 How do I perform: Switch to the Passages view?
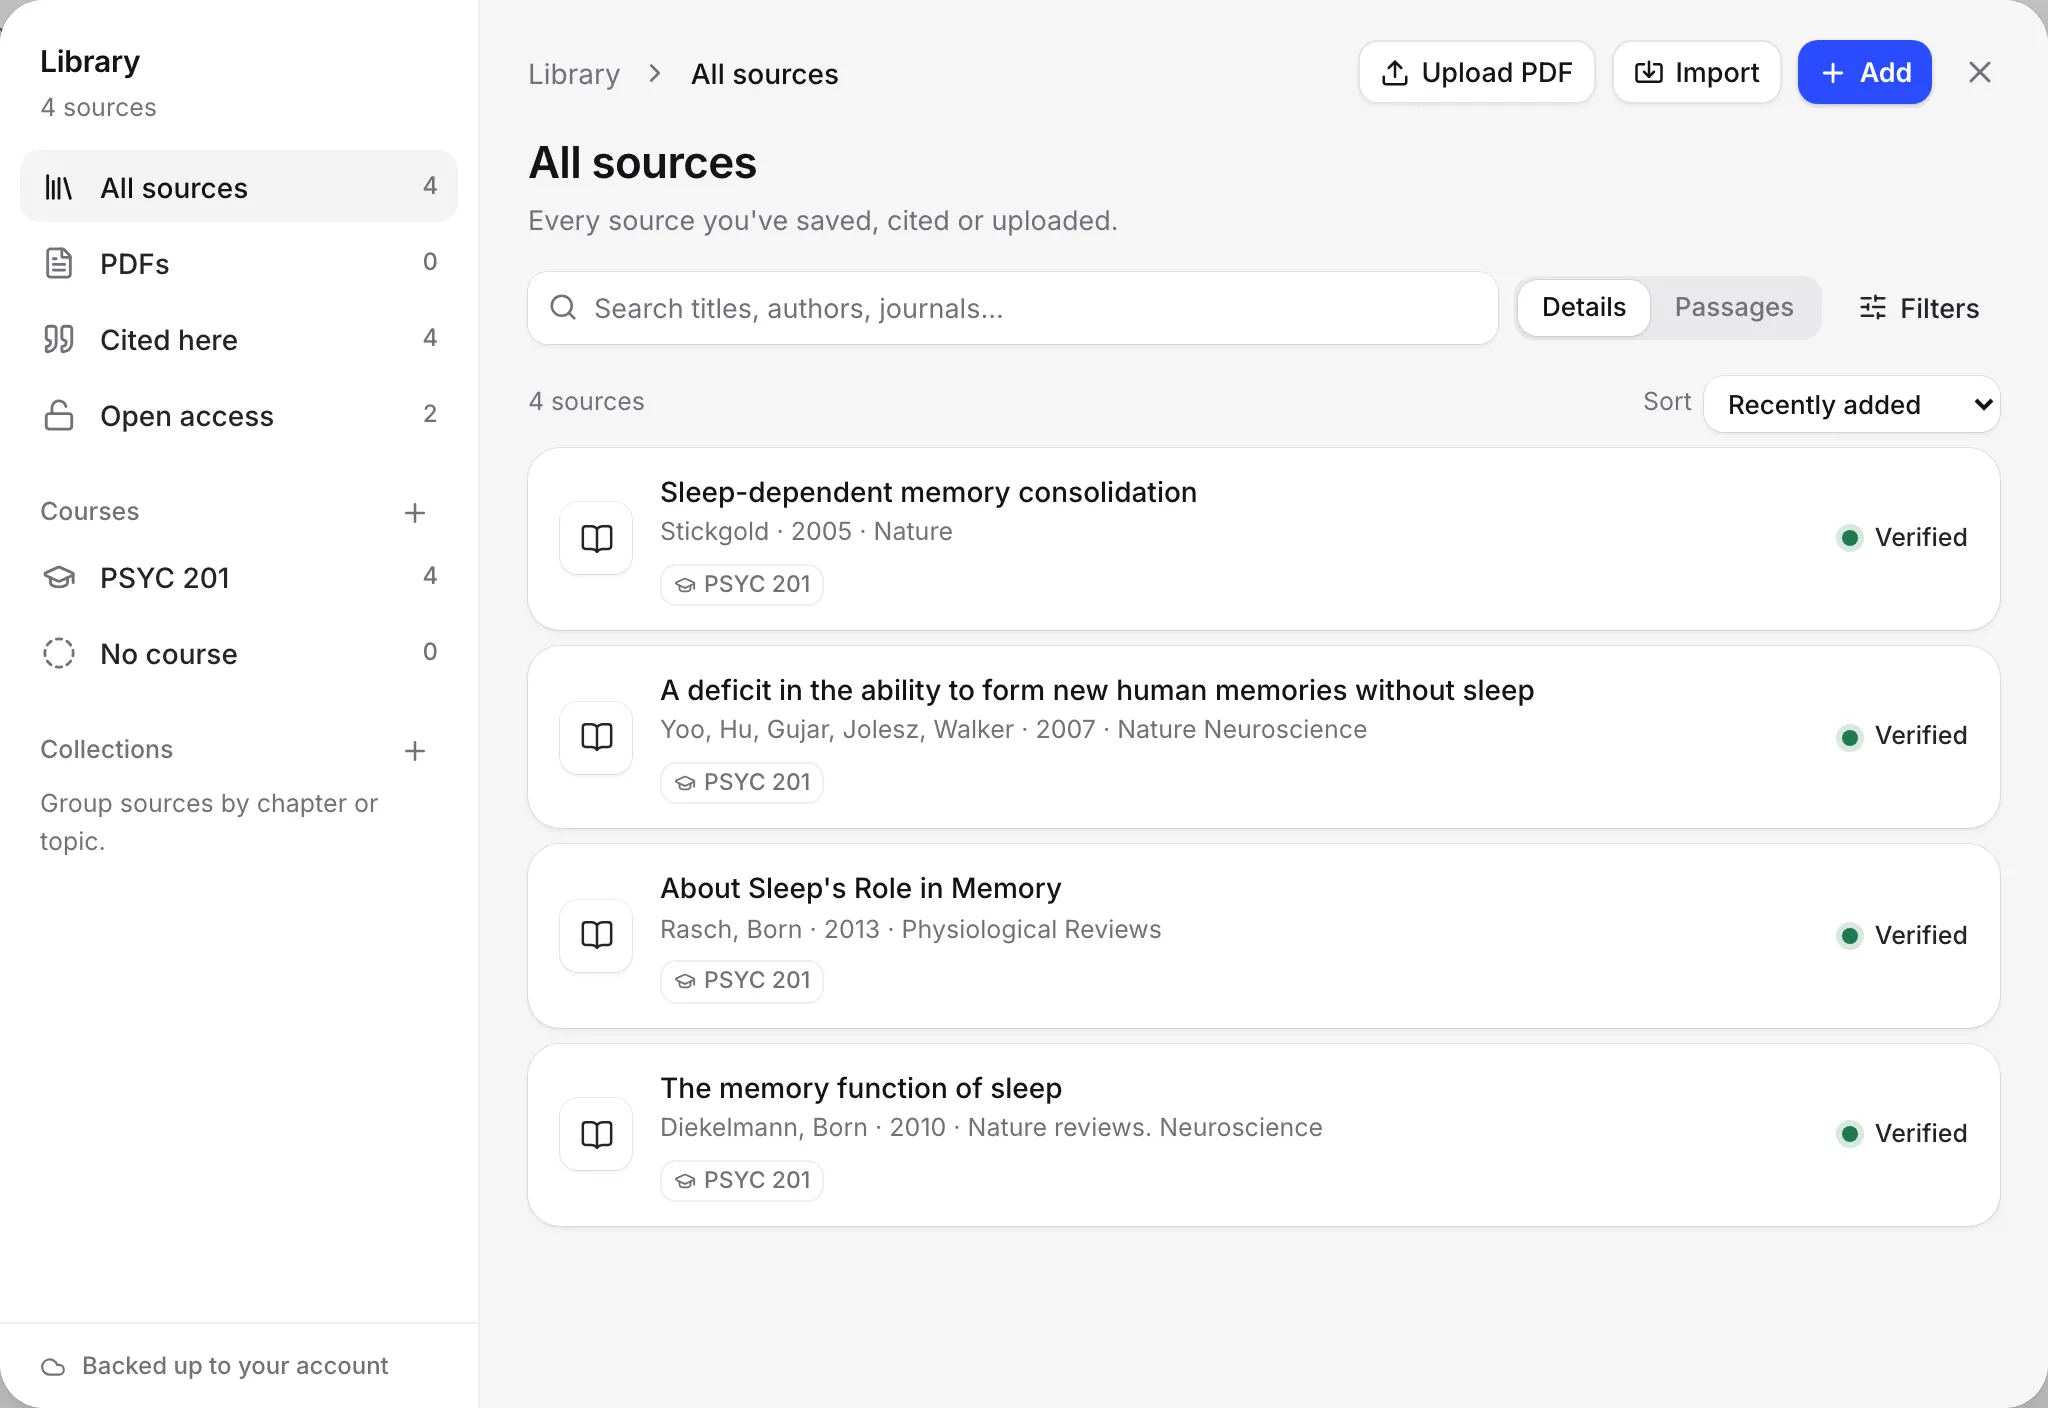1733,307
